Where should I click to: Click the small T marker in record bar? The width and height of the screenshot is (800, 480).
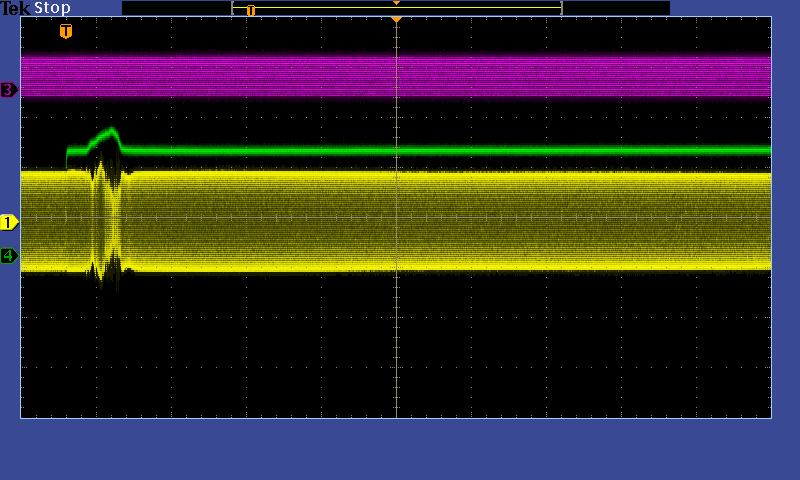point(250,10)
